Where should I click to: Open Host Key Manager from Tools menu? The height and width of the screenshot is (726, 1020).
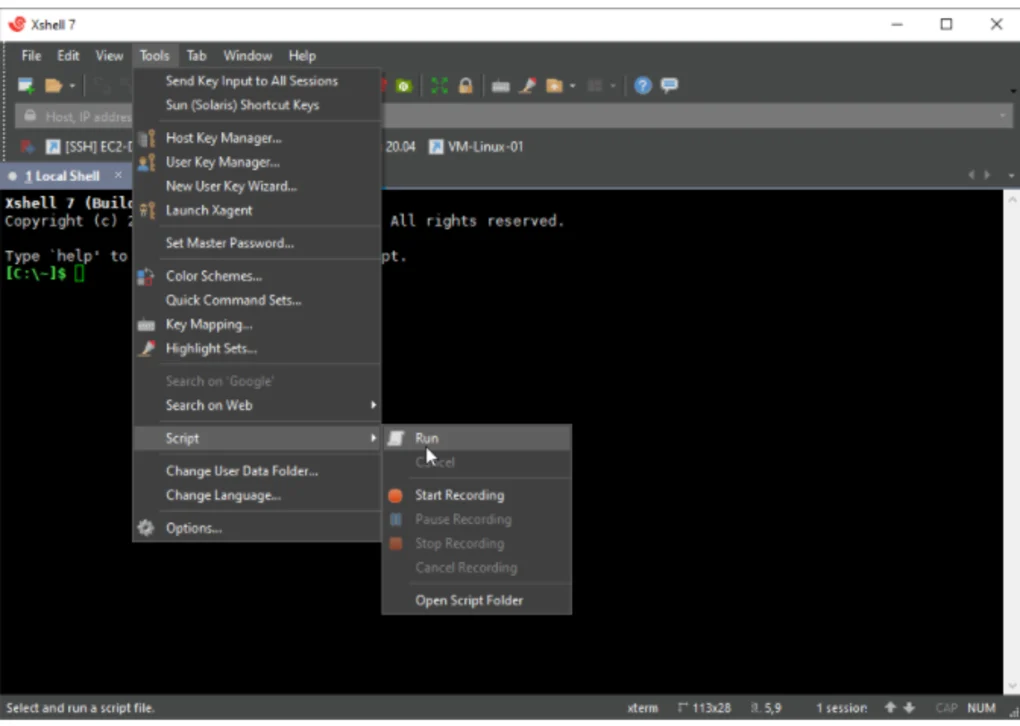click(223, 138)
